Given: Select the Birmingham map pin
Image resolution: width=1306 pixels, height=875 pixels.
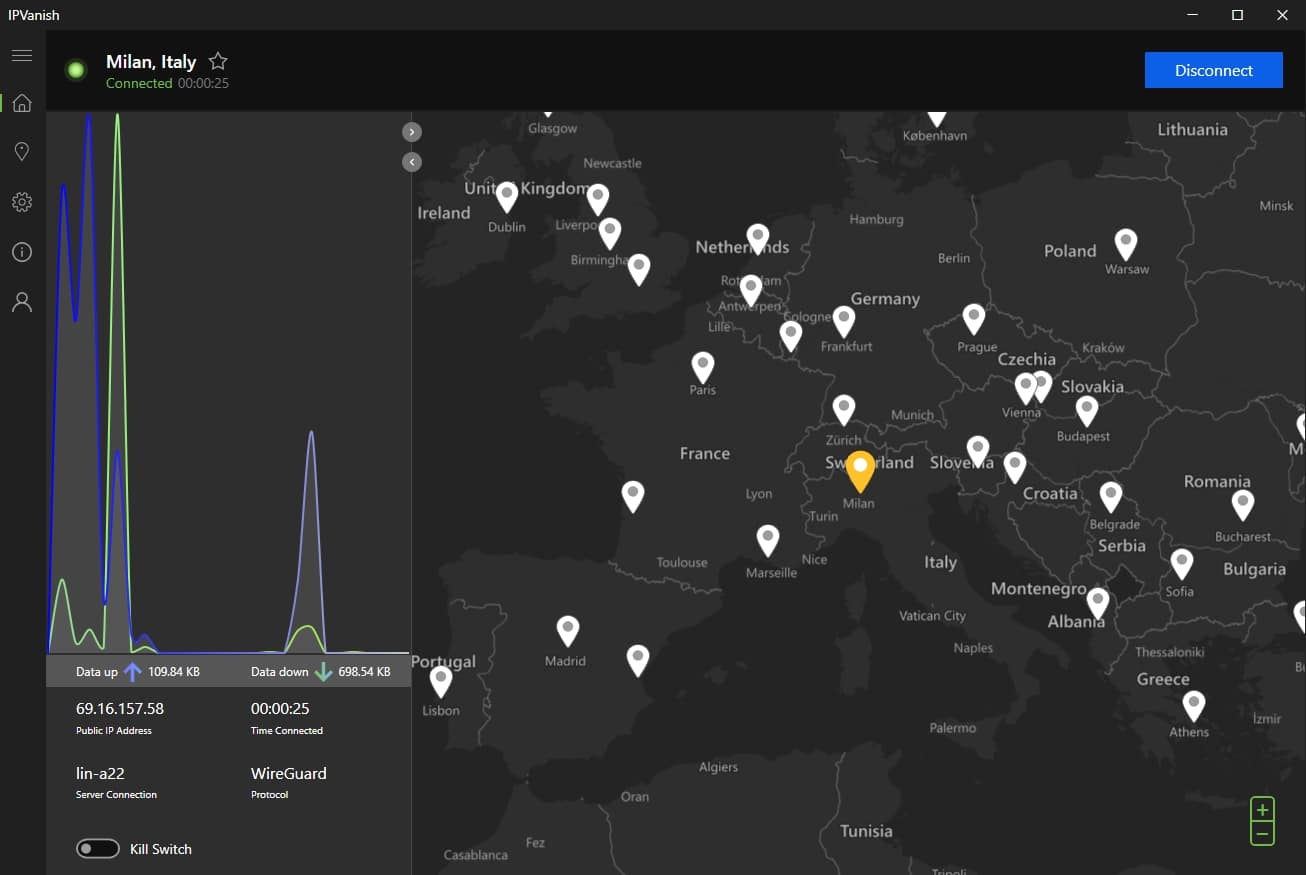Looking at the screenshot, I should pos(609,234).
